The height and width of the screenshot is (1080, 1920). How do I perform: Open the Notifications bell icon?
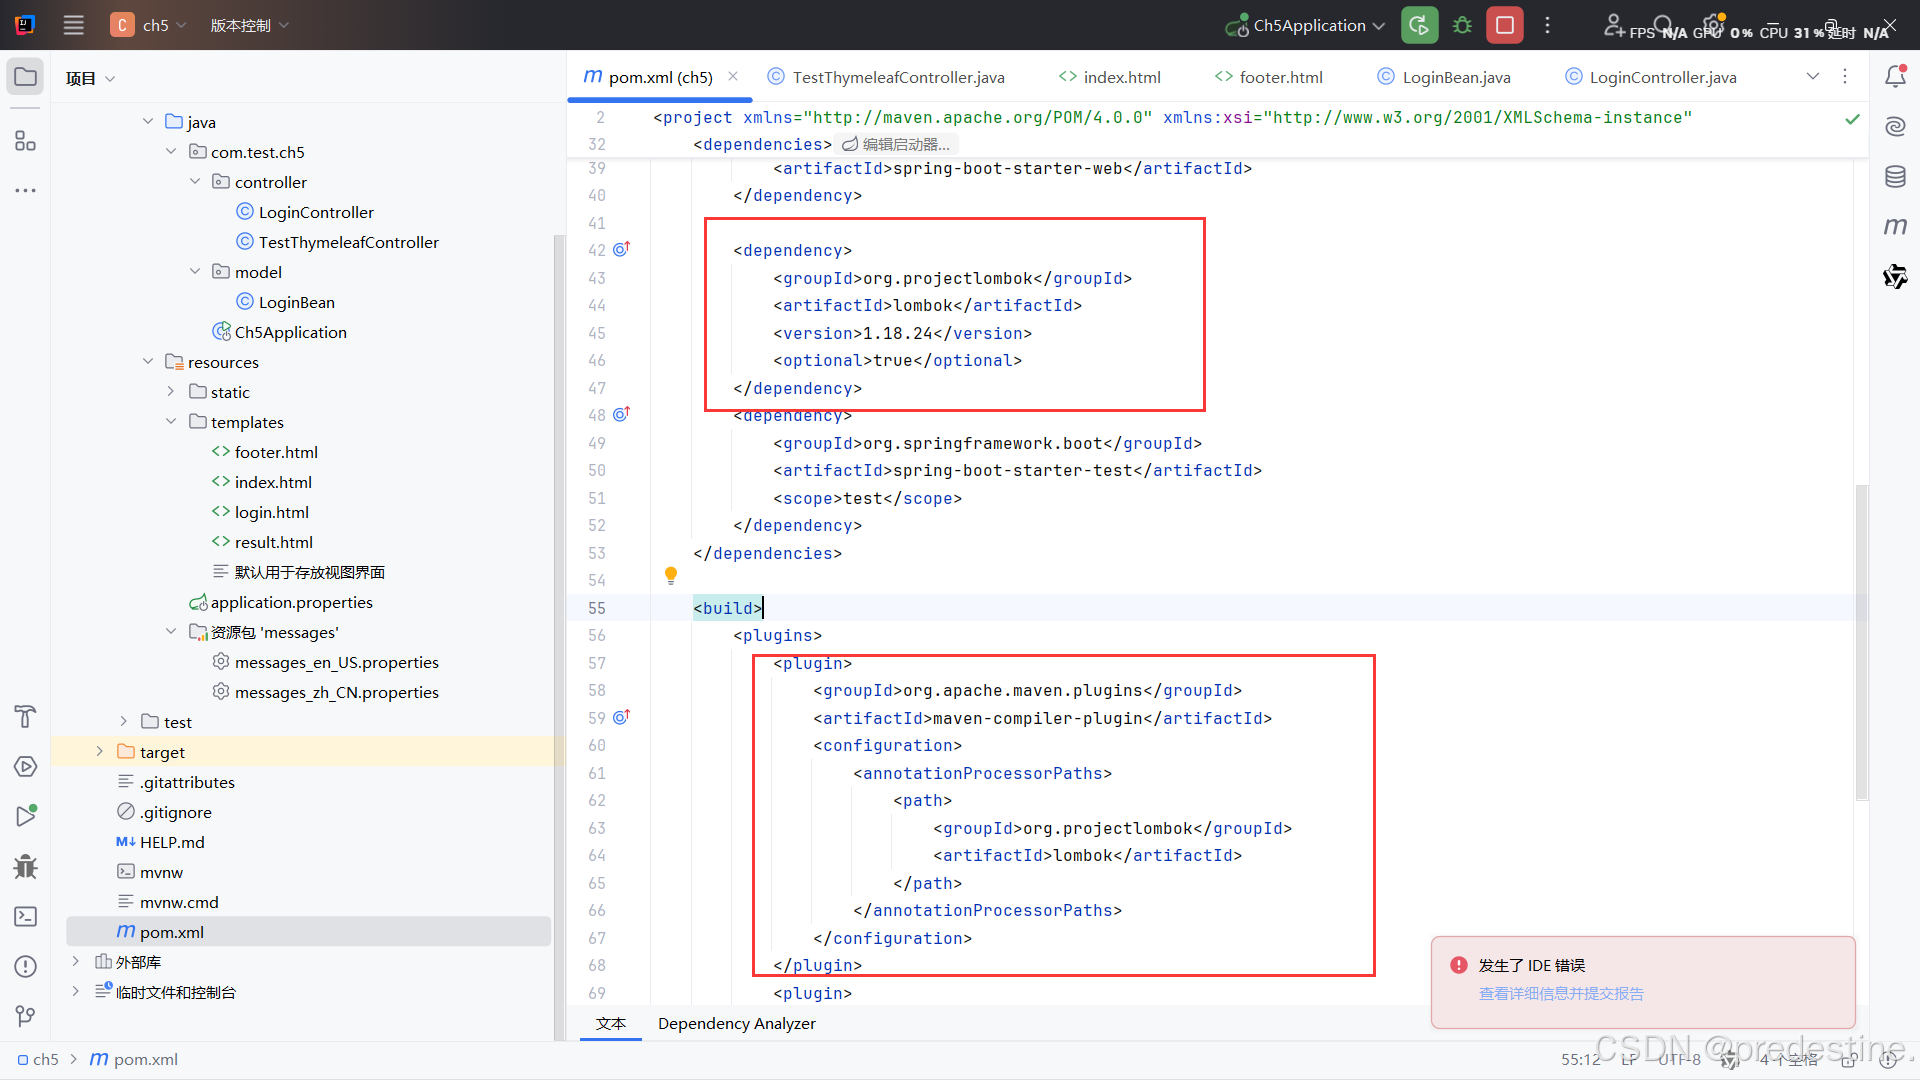click(x=1895, y=77)
